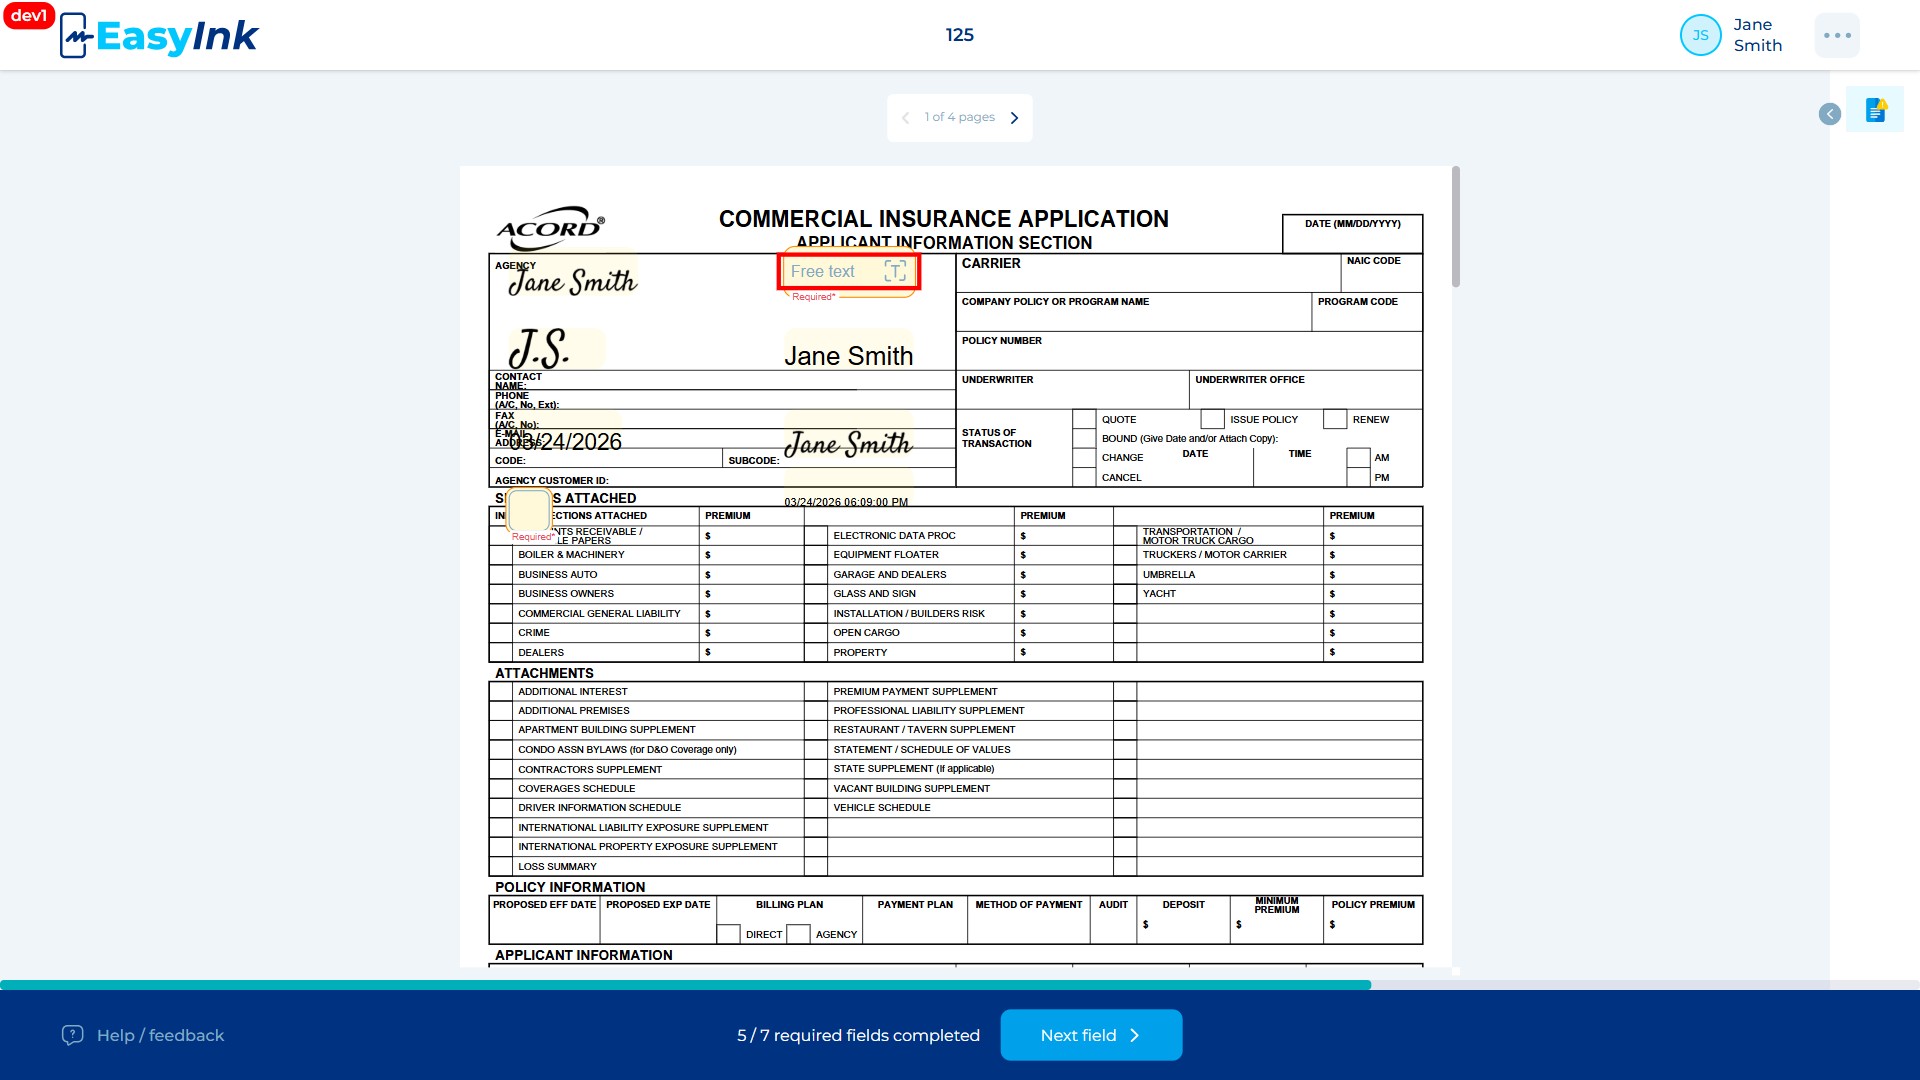Click the NAIC CODE label
The width and height of the screenshot is (1920, 1080).
click(1373, 261)
